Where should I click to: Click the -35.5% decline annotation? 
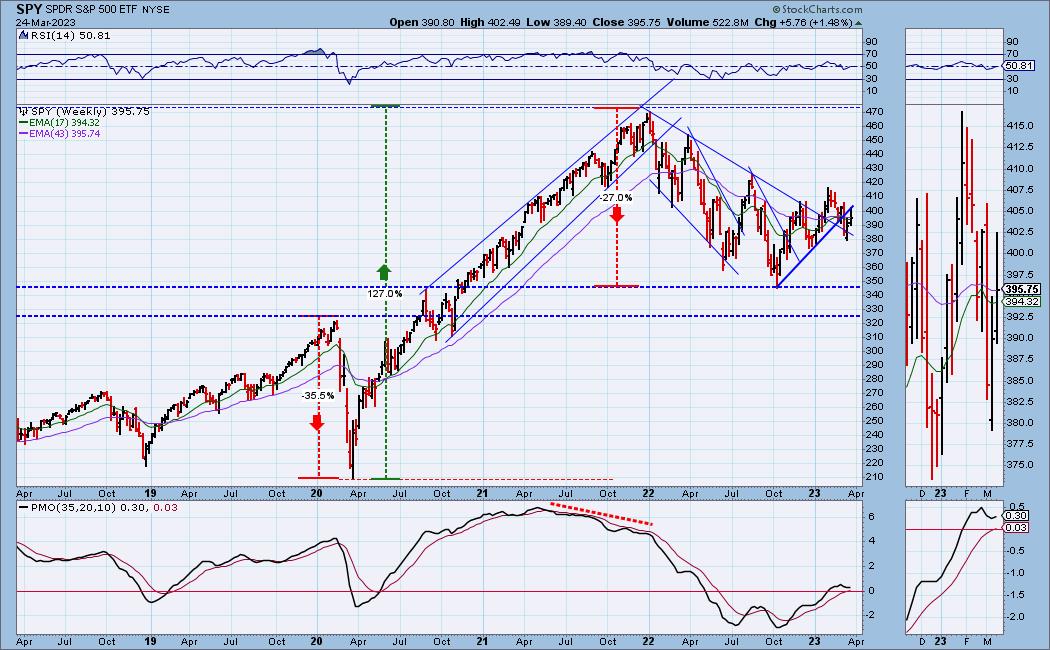[x=317, y=396]
